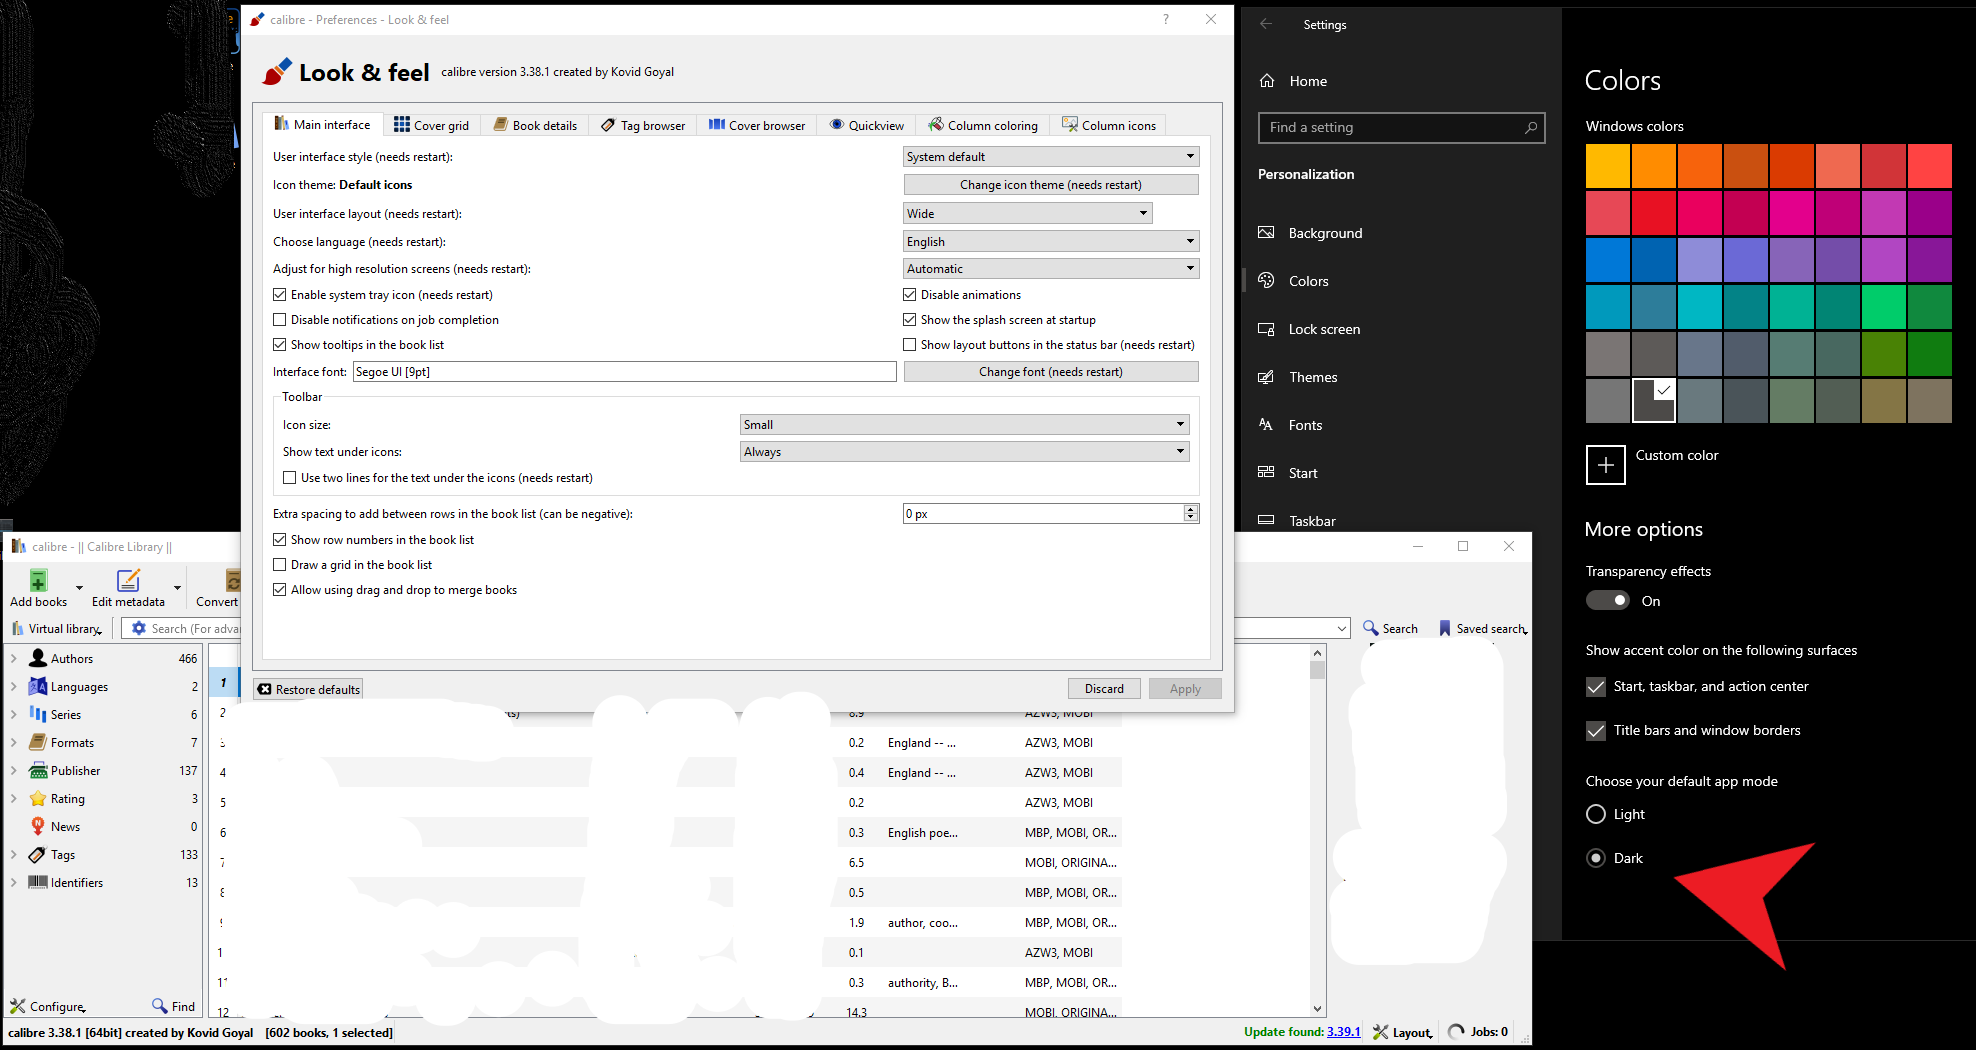Click Restore defaults button
The width and height of the screenshot is (1976, 1050).
[x=308, y=689]
